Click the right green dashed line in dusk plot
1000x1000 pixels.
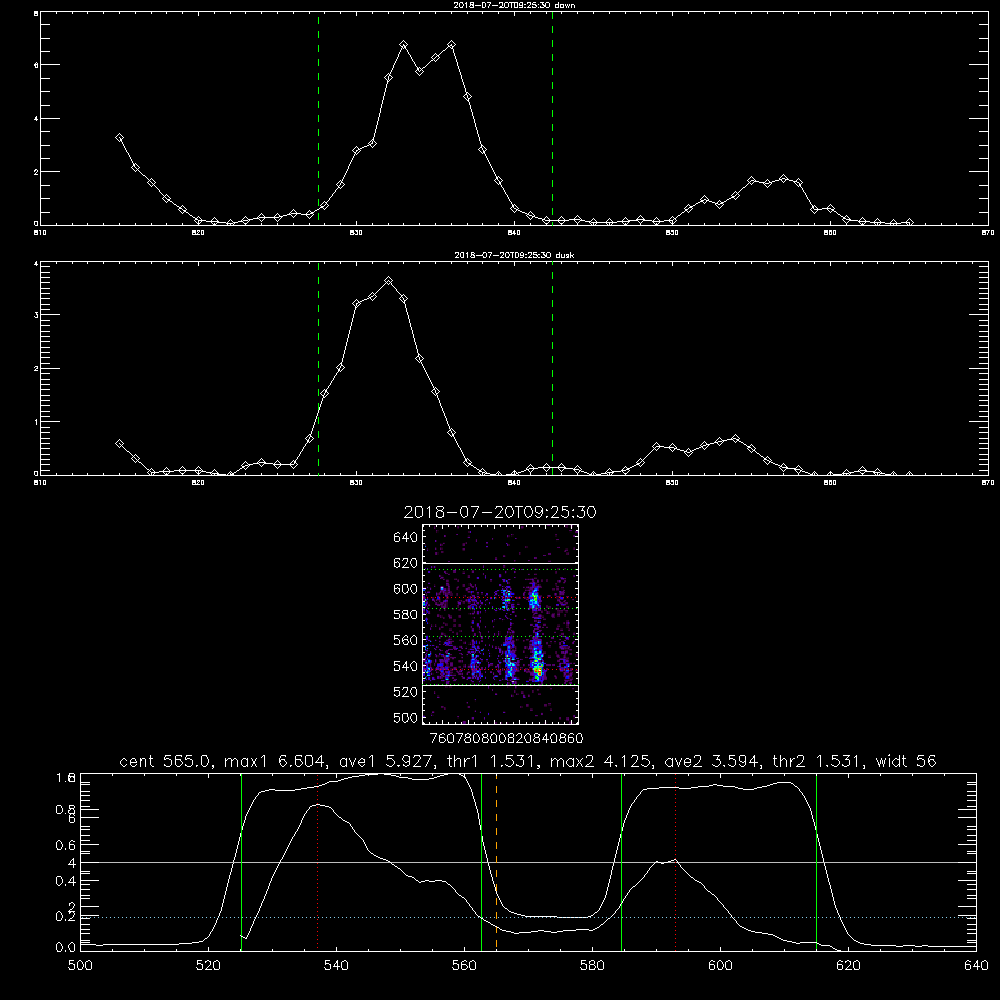[x=552, y=368]
